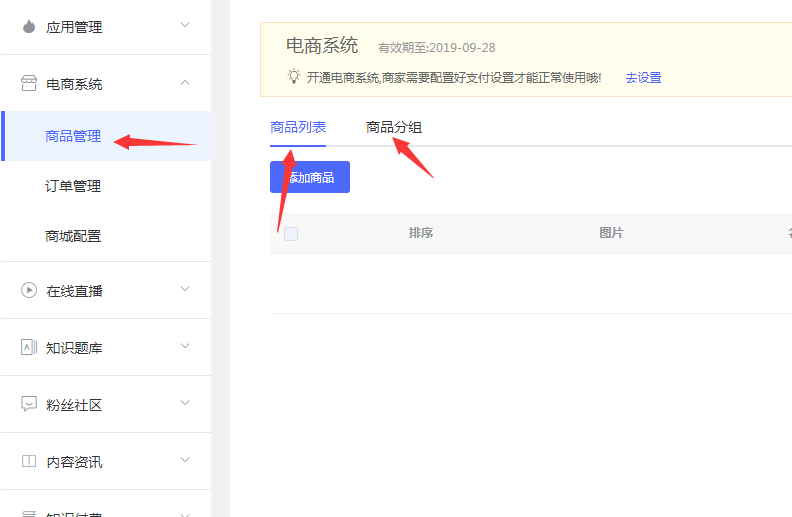Expand the 粉丝社区 chevron
This screenshot has width=792, height=517.
pos(185,403)
